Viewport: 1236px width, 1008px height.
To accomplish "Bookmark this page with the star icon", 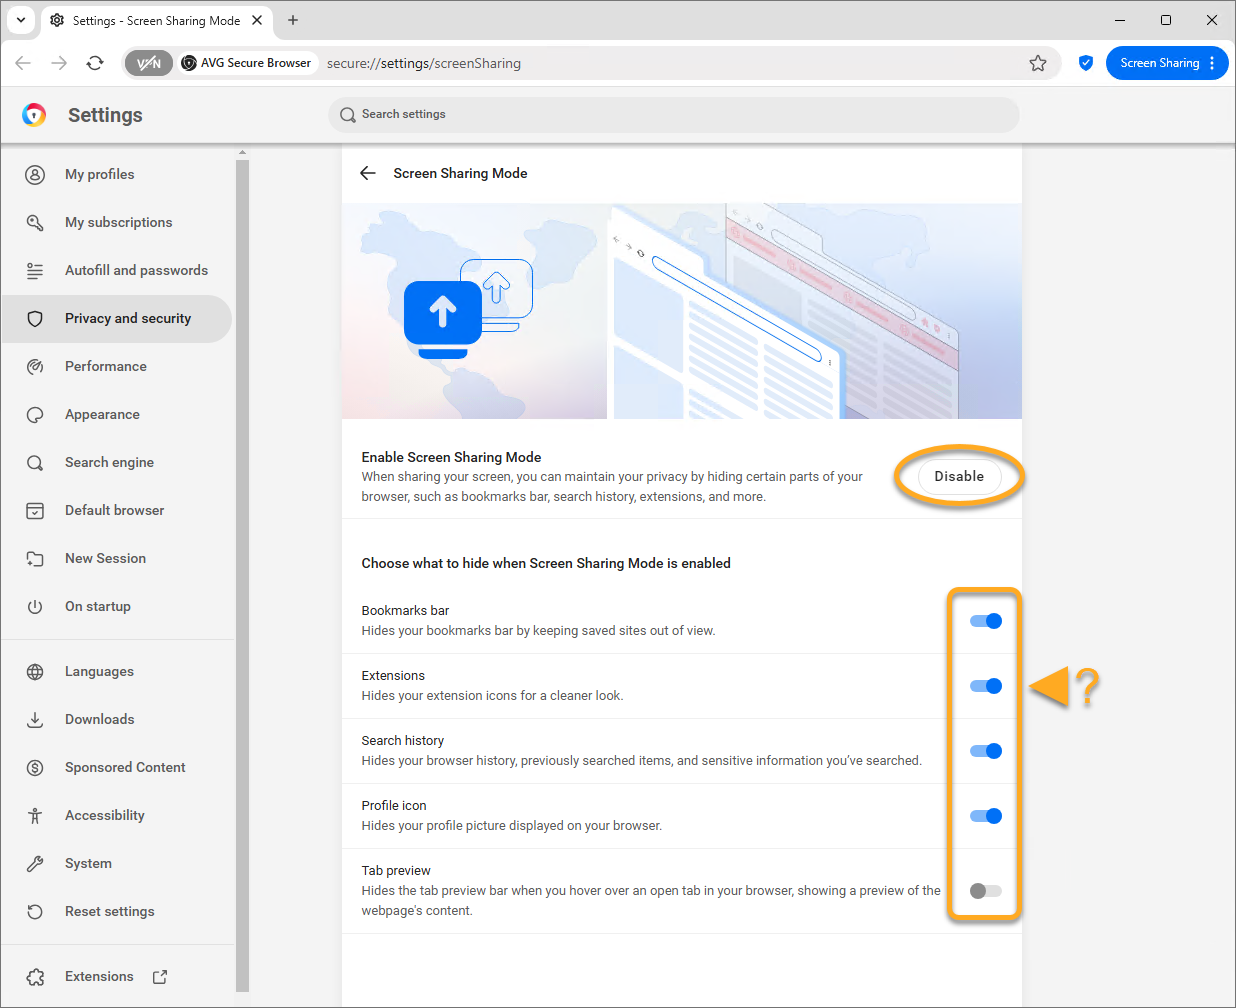I will 1038,63.
